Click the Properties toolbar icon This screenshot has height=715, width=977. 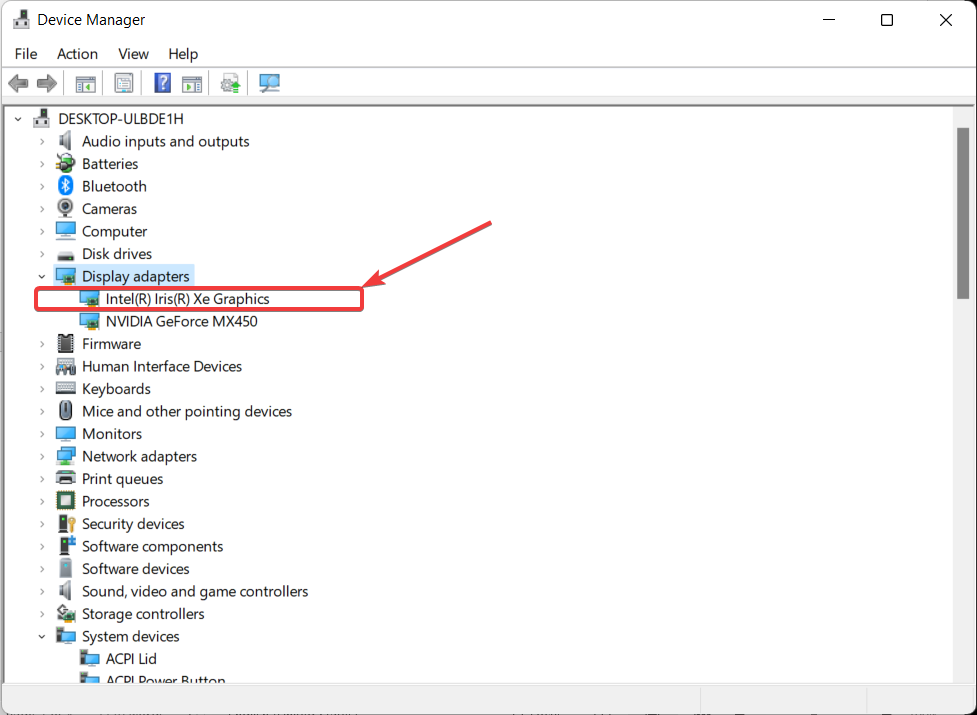[123, 83]
